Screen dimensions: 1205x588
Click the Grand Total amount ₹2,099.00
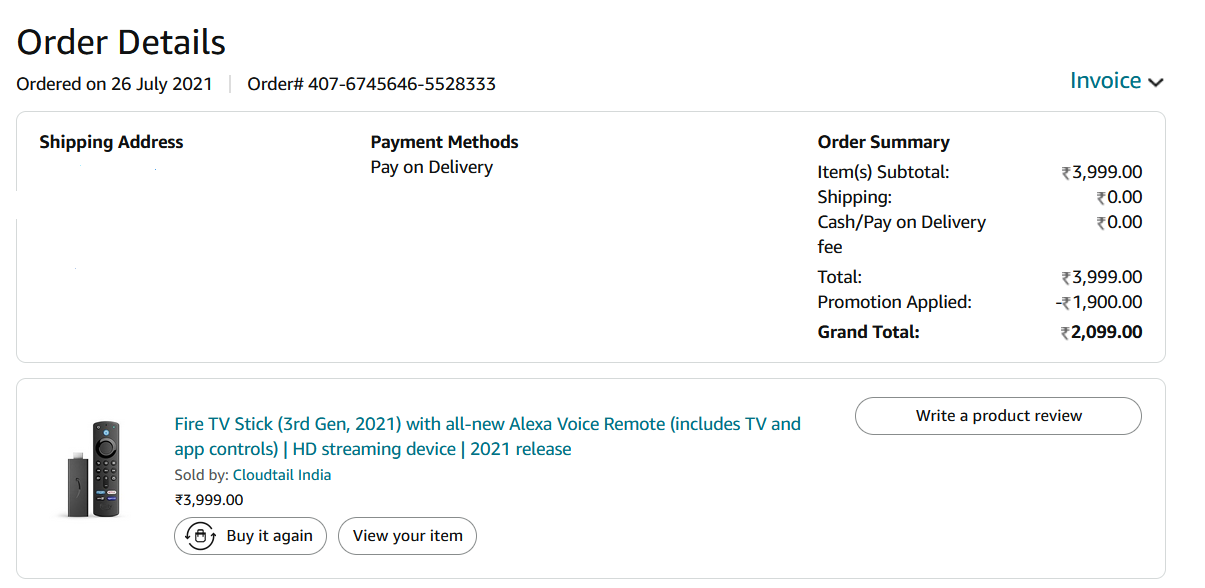tap(1102, 332)
